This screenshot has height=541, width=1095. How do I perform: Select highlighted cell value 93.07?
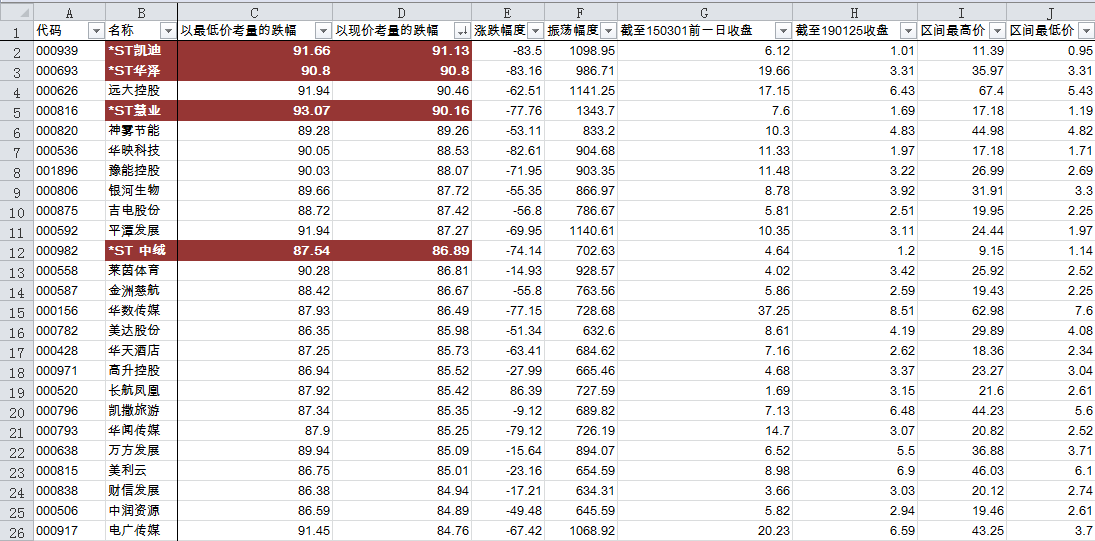click(x=255, y=111)
